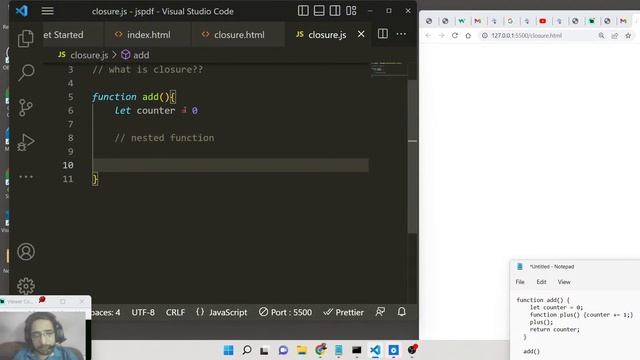Toggle primary side bar layout icon
The image size is (640, 360).
point(303,11)
